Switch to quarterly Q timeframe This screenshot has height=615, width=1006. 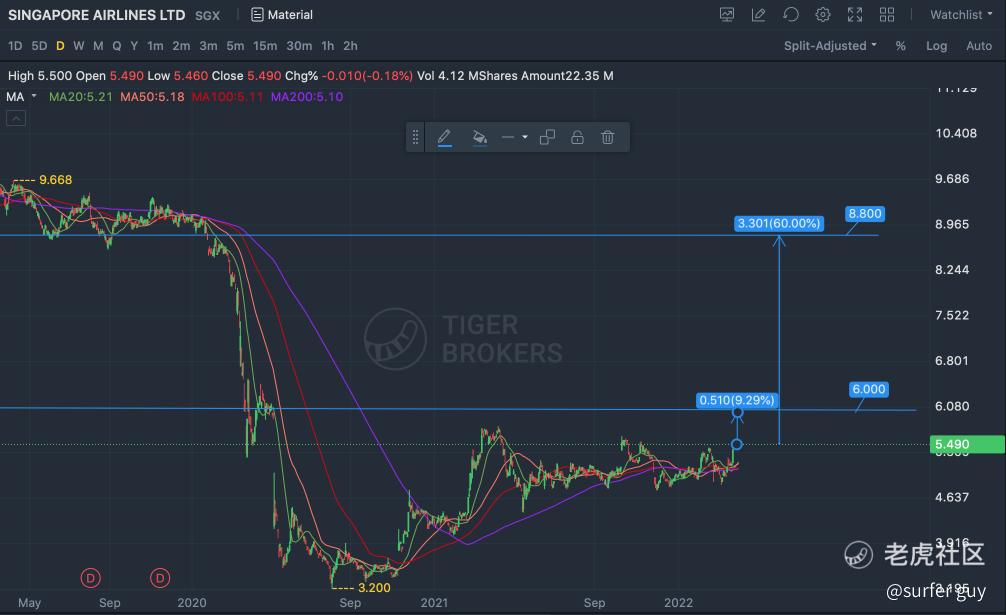pos(117,46)
